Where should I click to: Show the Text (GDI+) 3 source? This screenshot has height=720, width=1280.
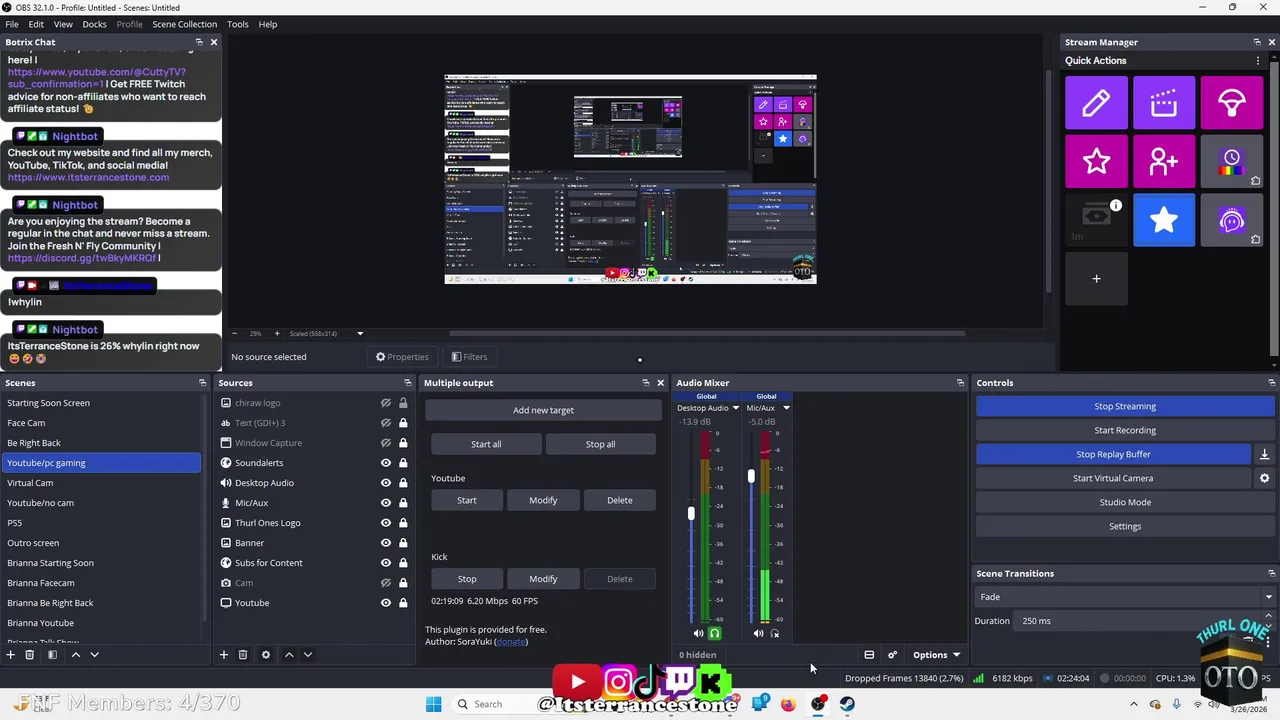tap(386, 423)
